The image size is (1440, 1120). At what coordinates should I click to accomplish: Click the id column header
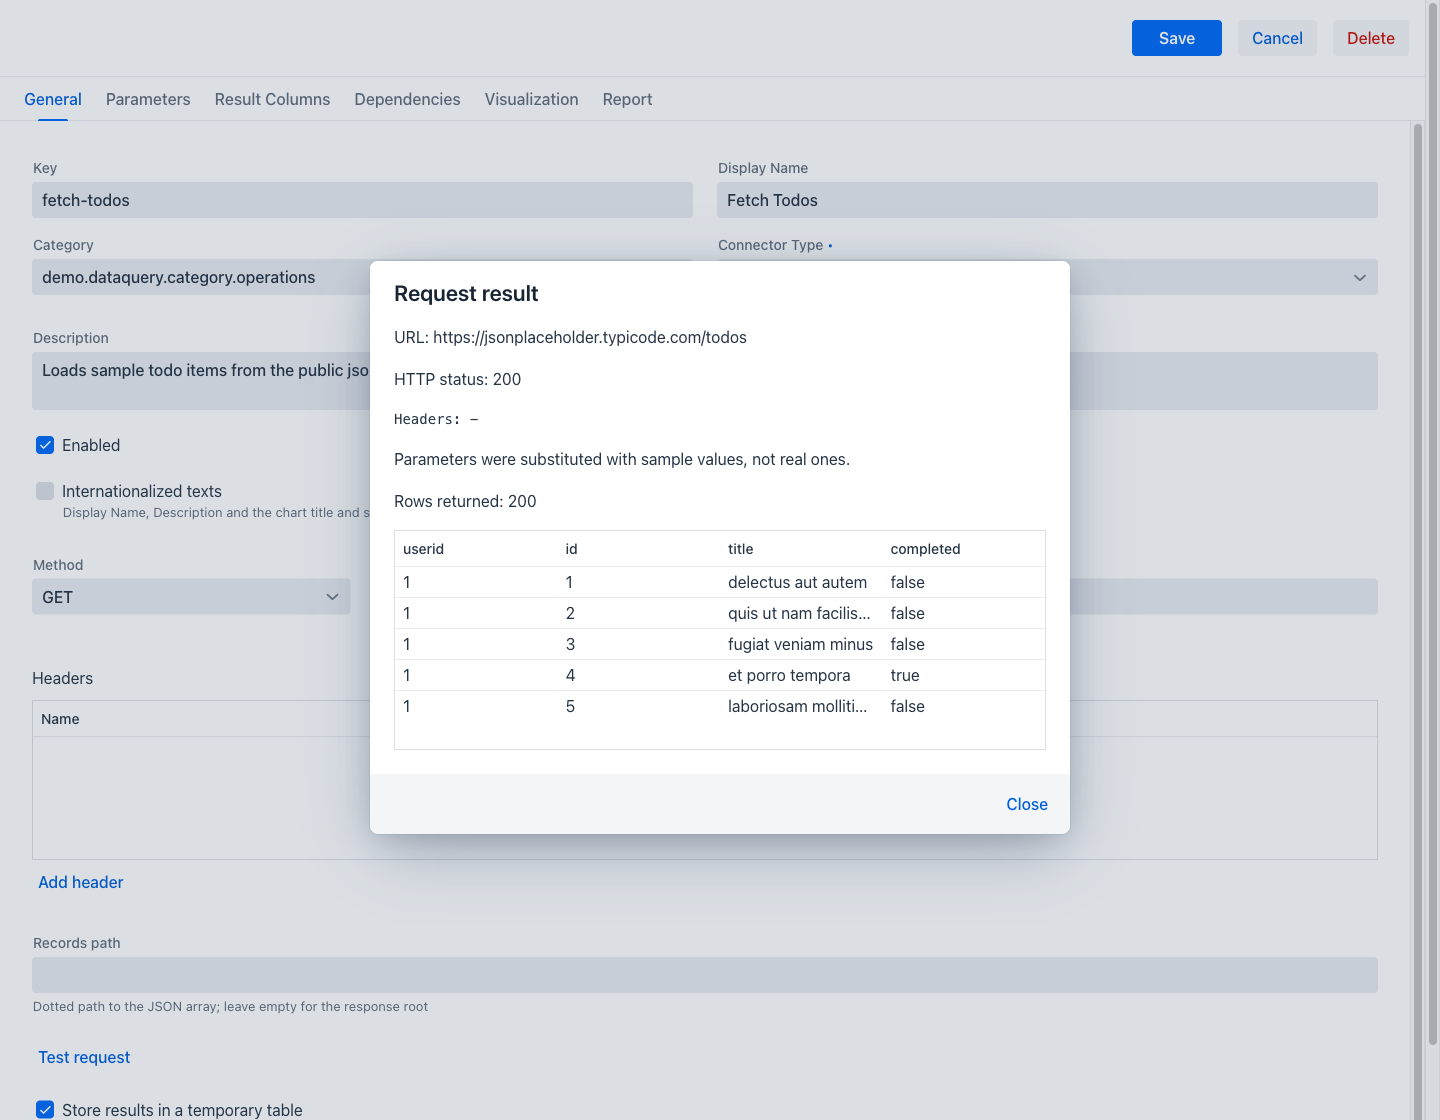[x=571, y=549]
